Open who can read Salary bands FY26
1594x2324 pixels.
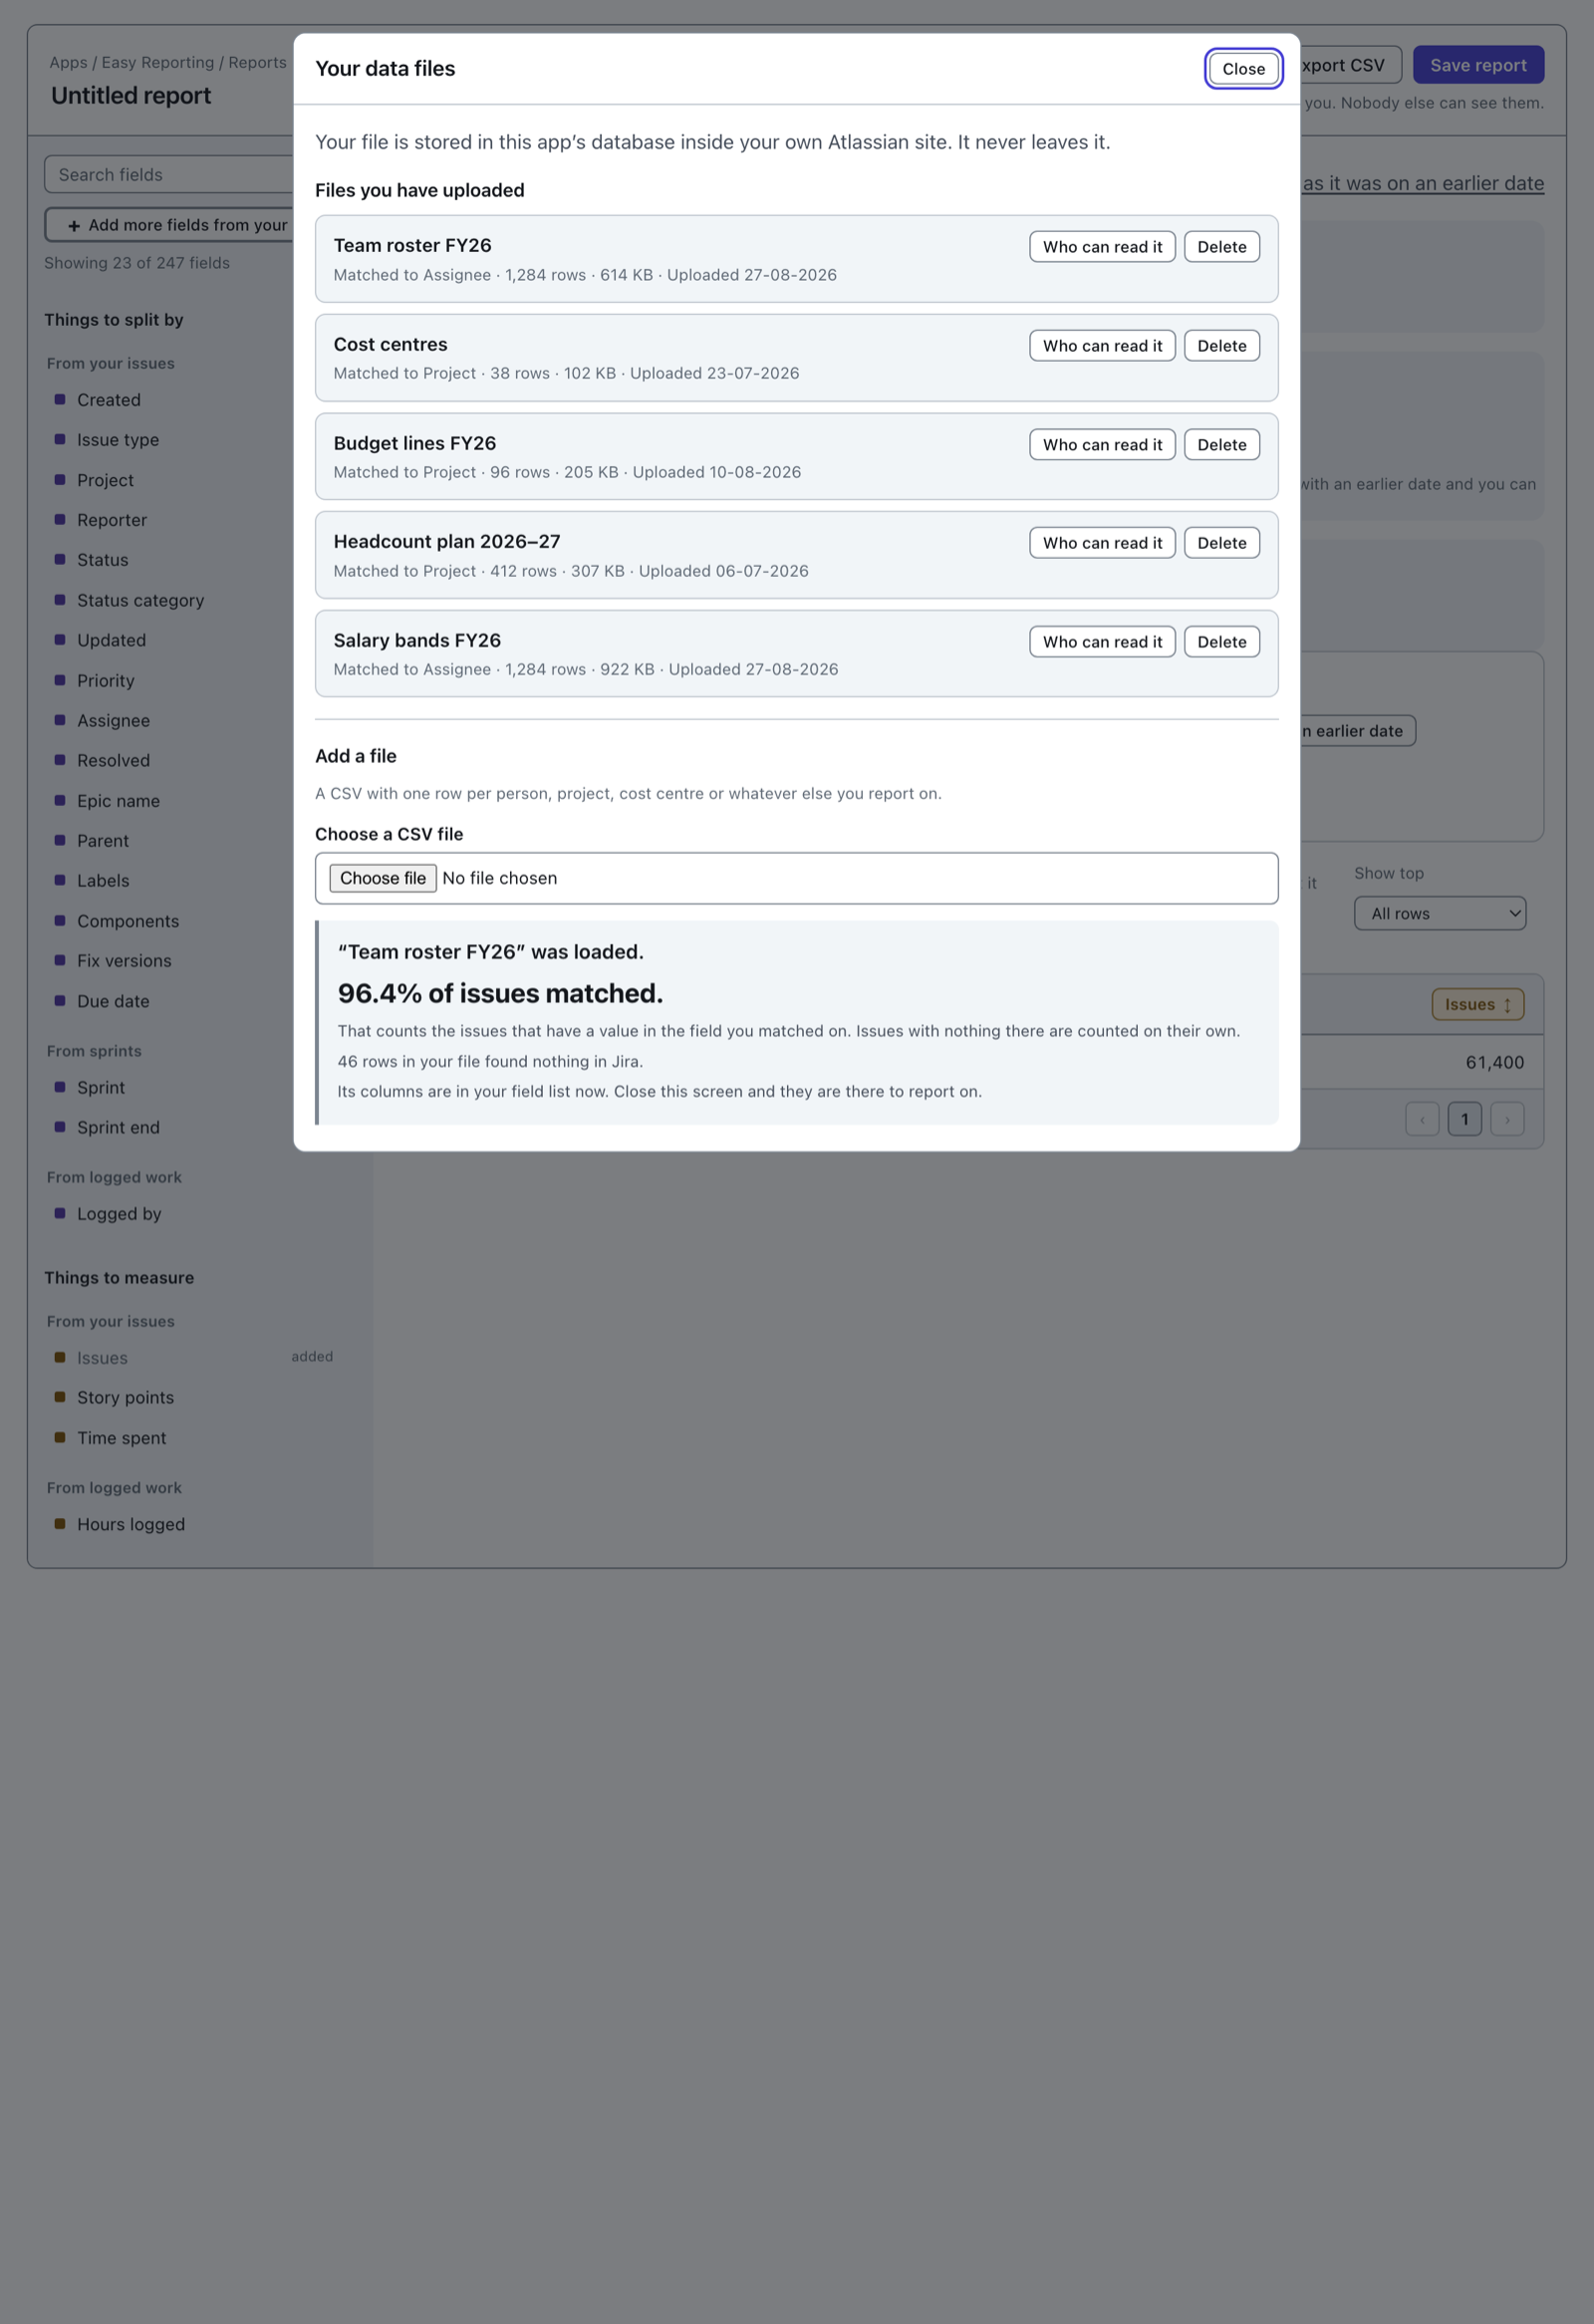pos(1102,642)
